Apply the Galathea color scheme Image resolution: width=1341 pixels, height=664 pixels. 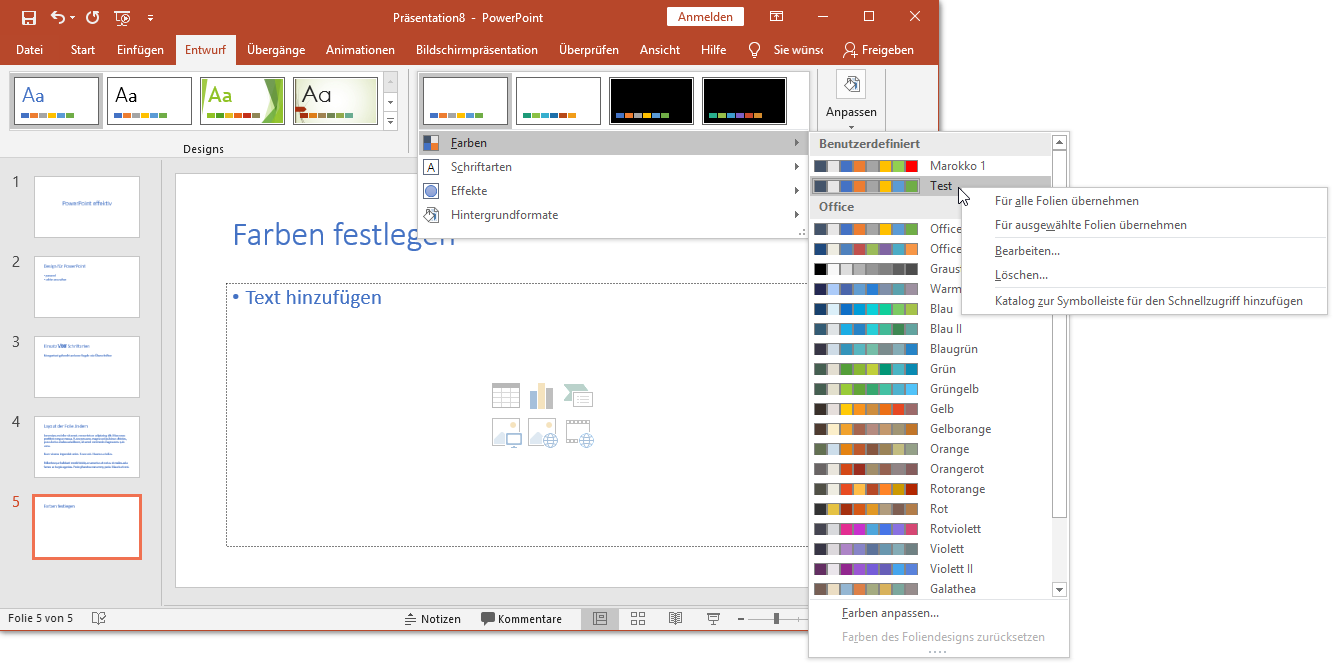(930, 589)
